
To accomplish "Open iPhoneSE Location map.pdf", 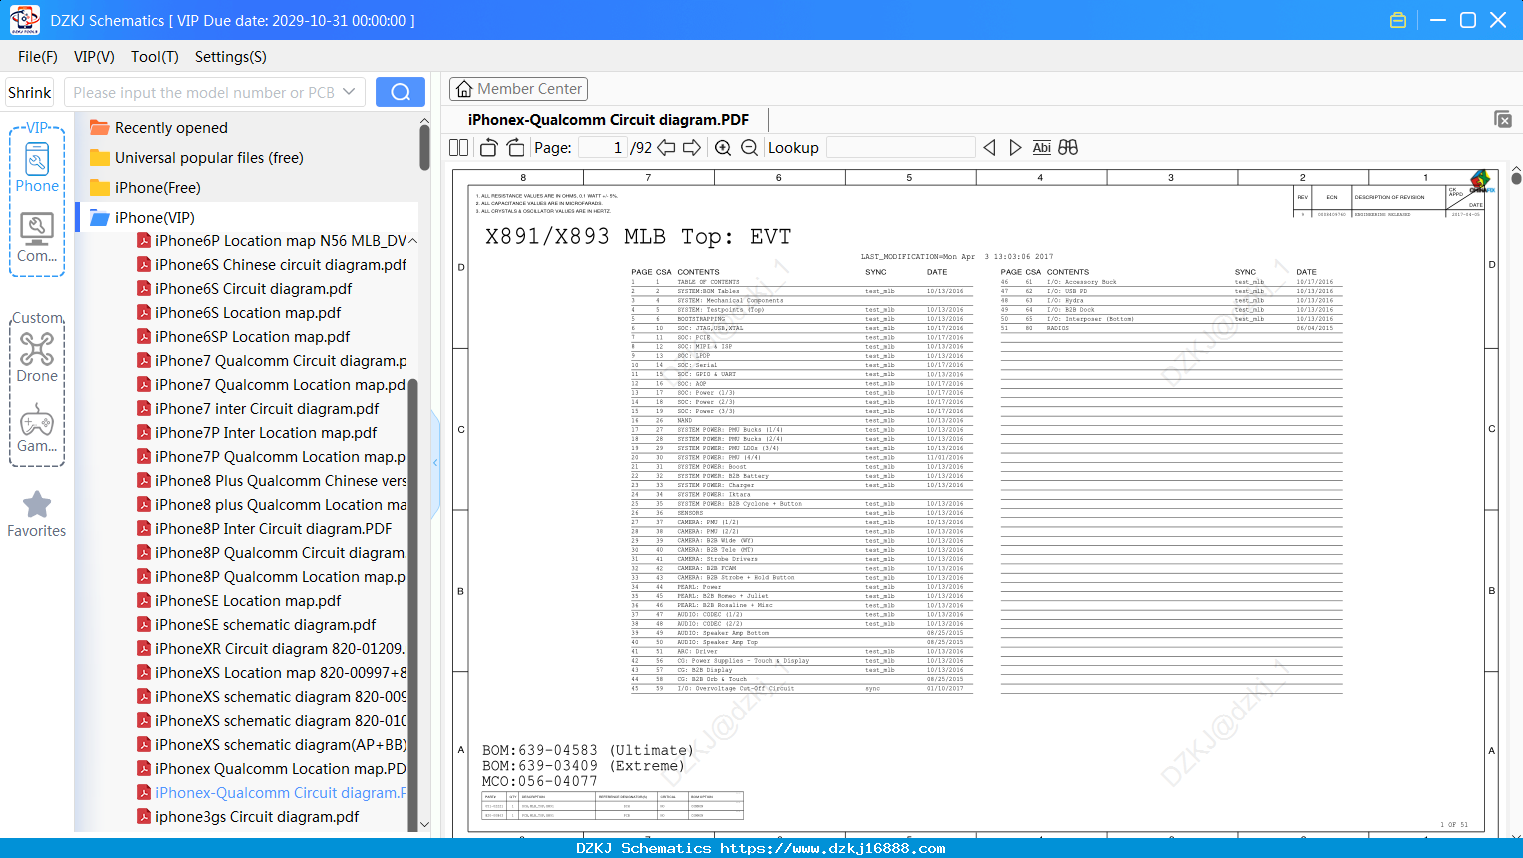I will (239, 601).
